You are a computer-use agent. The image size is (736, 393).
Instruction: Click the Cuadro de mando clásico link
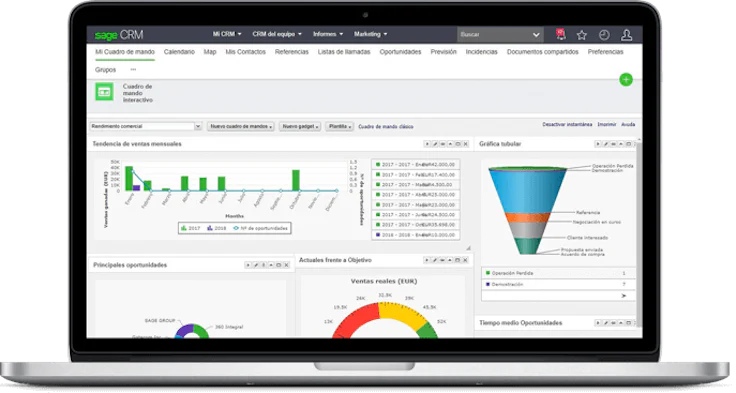[x=386, y=127]
